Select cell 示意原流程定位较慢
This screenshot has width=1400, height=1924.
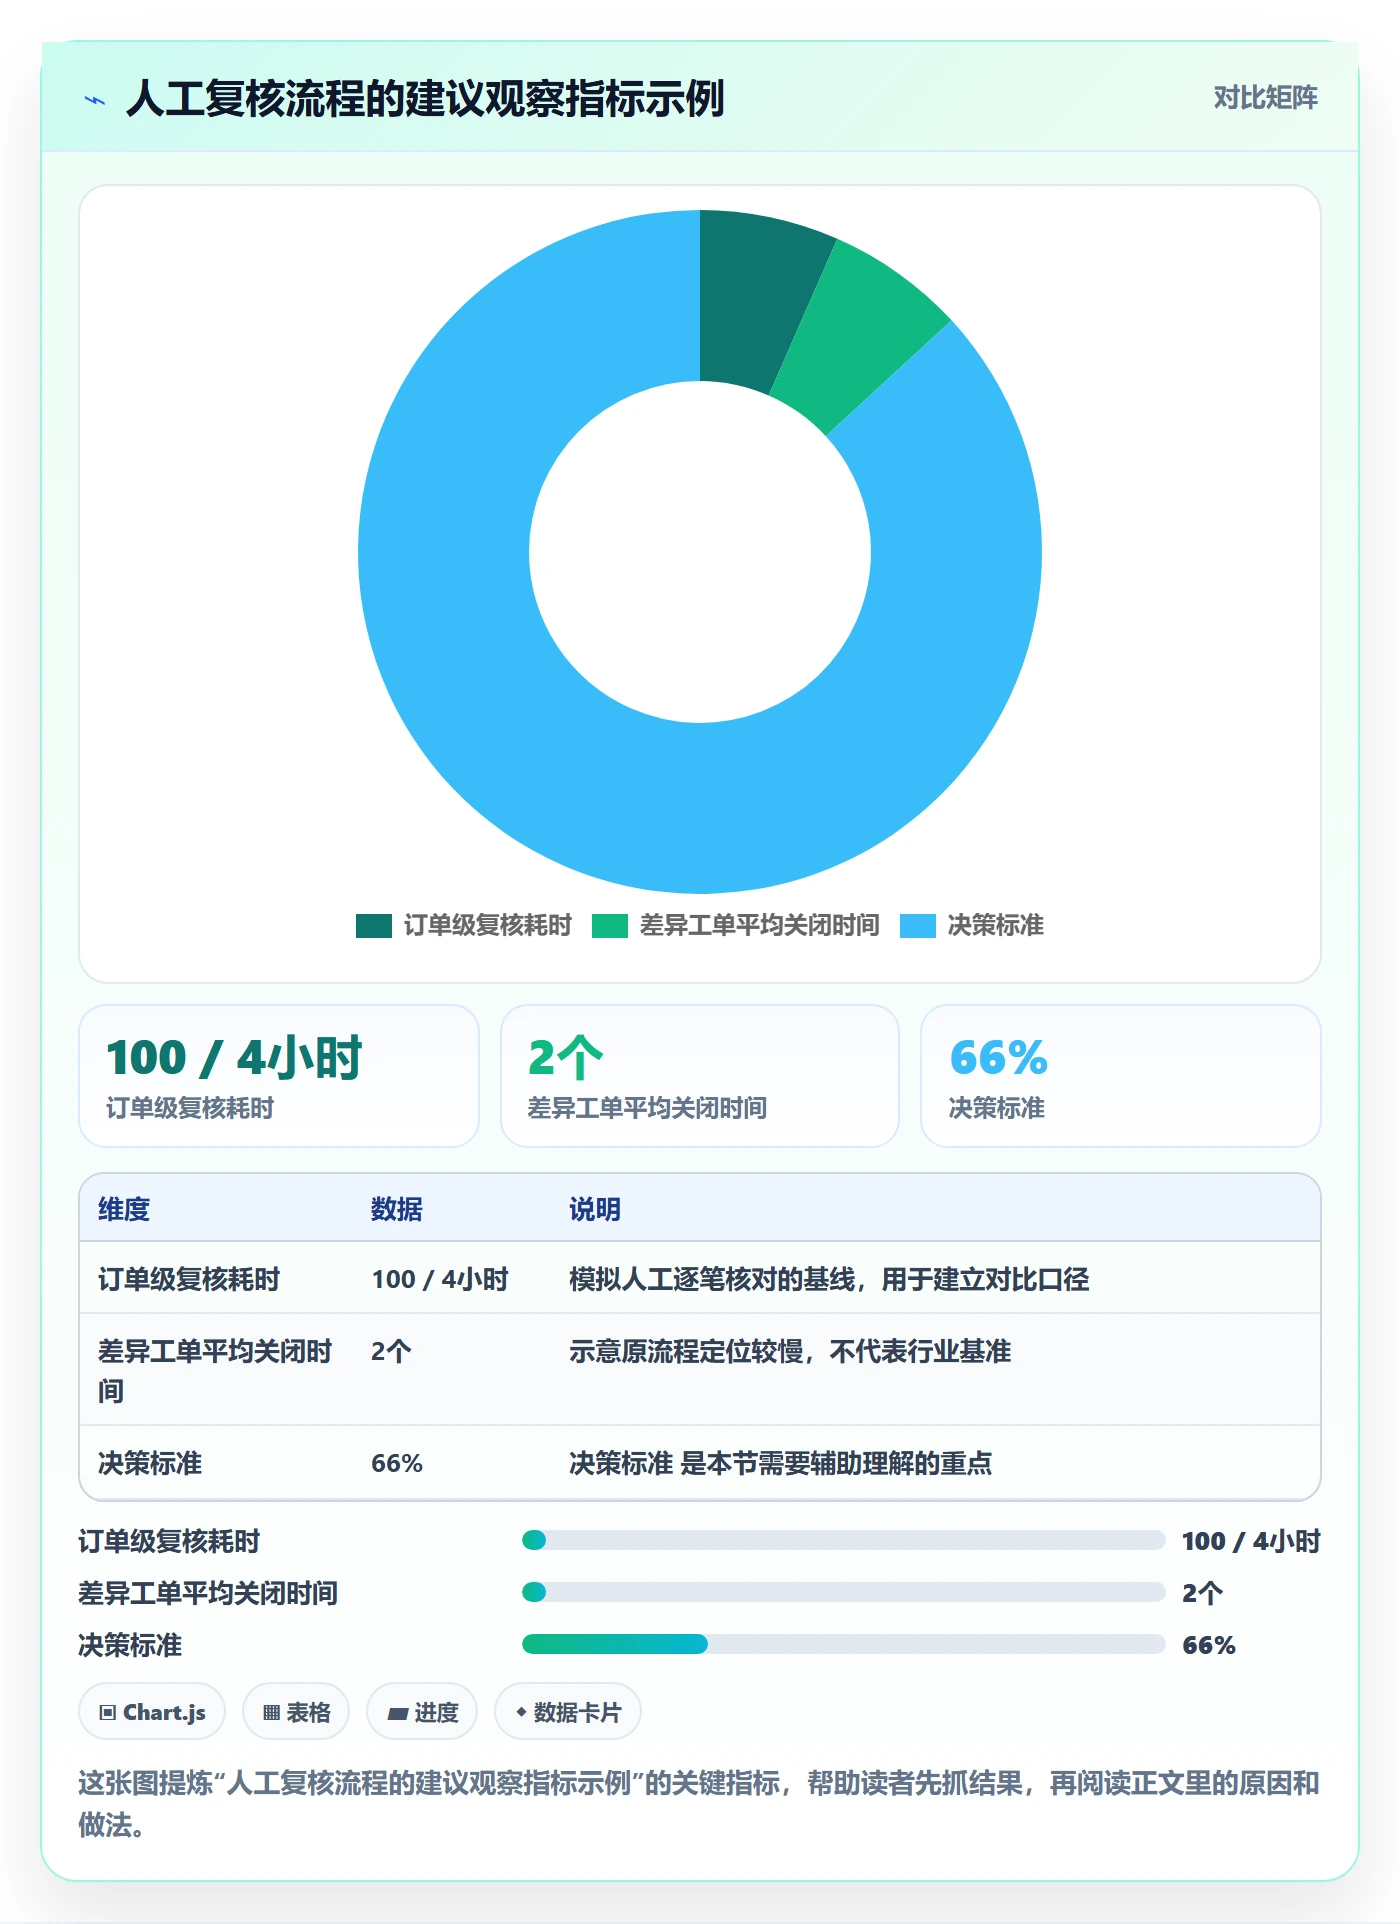(x=790, y=1351)
